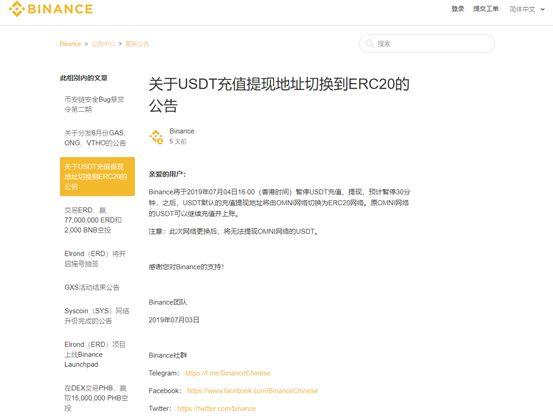Open sidebar article 在DEX交易PHB
The width and height of the screenshot is (553, 419).
pos(96,398)
